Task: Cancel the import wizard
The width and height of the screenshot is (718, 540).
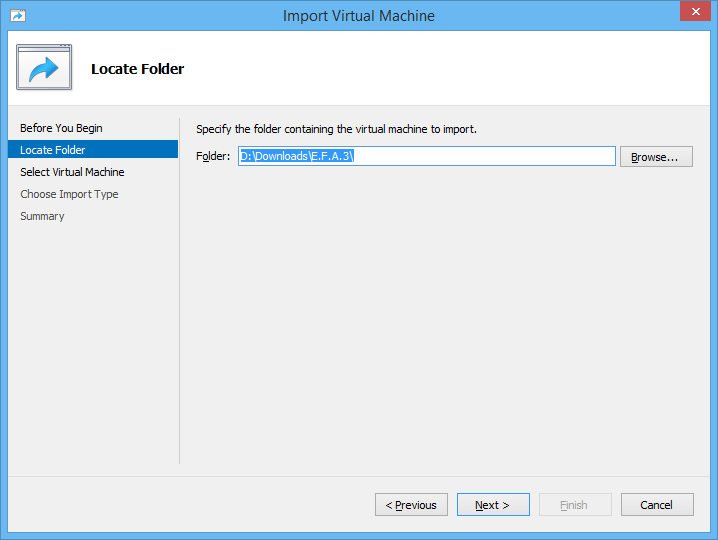Action: (657, 505)
